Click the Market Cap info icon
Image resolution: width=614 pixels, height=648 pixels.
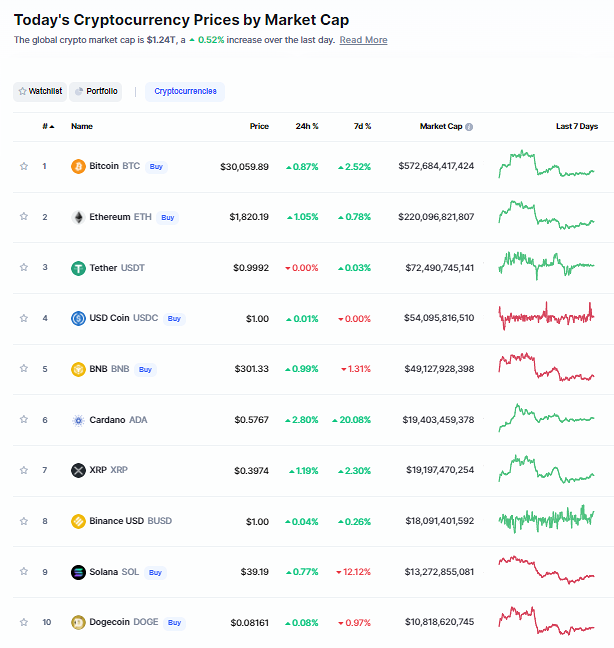469,127
